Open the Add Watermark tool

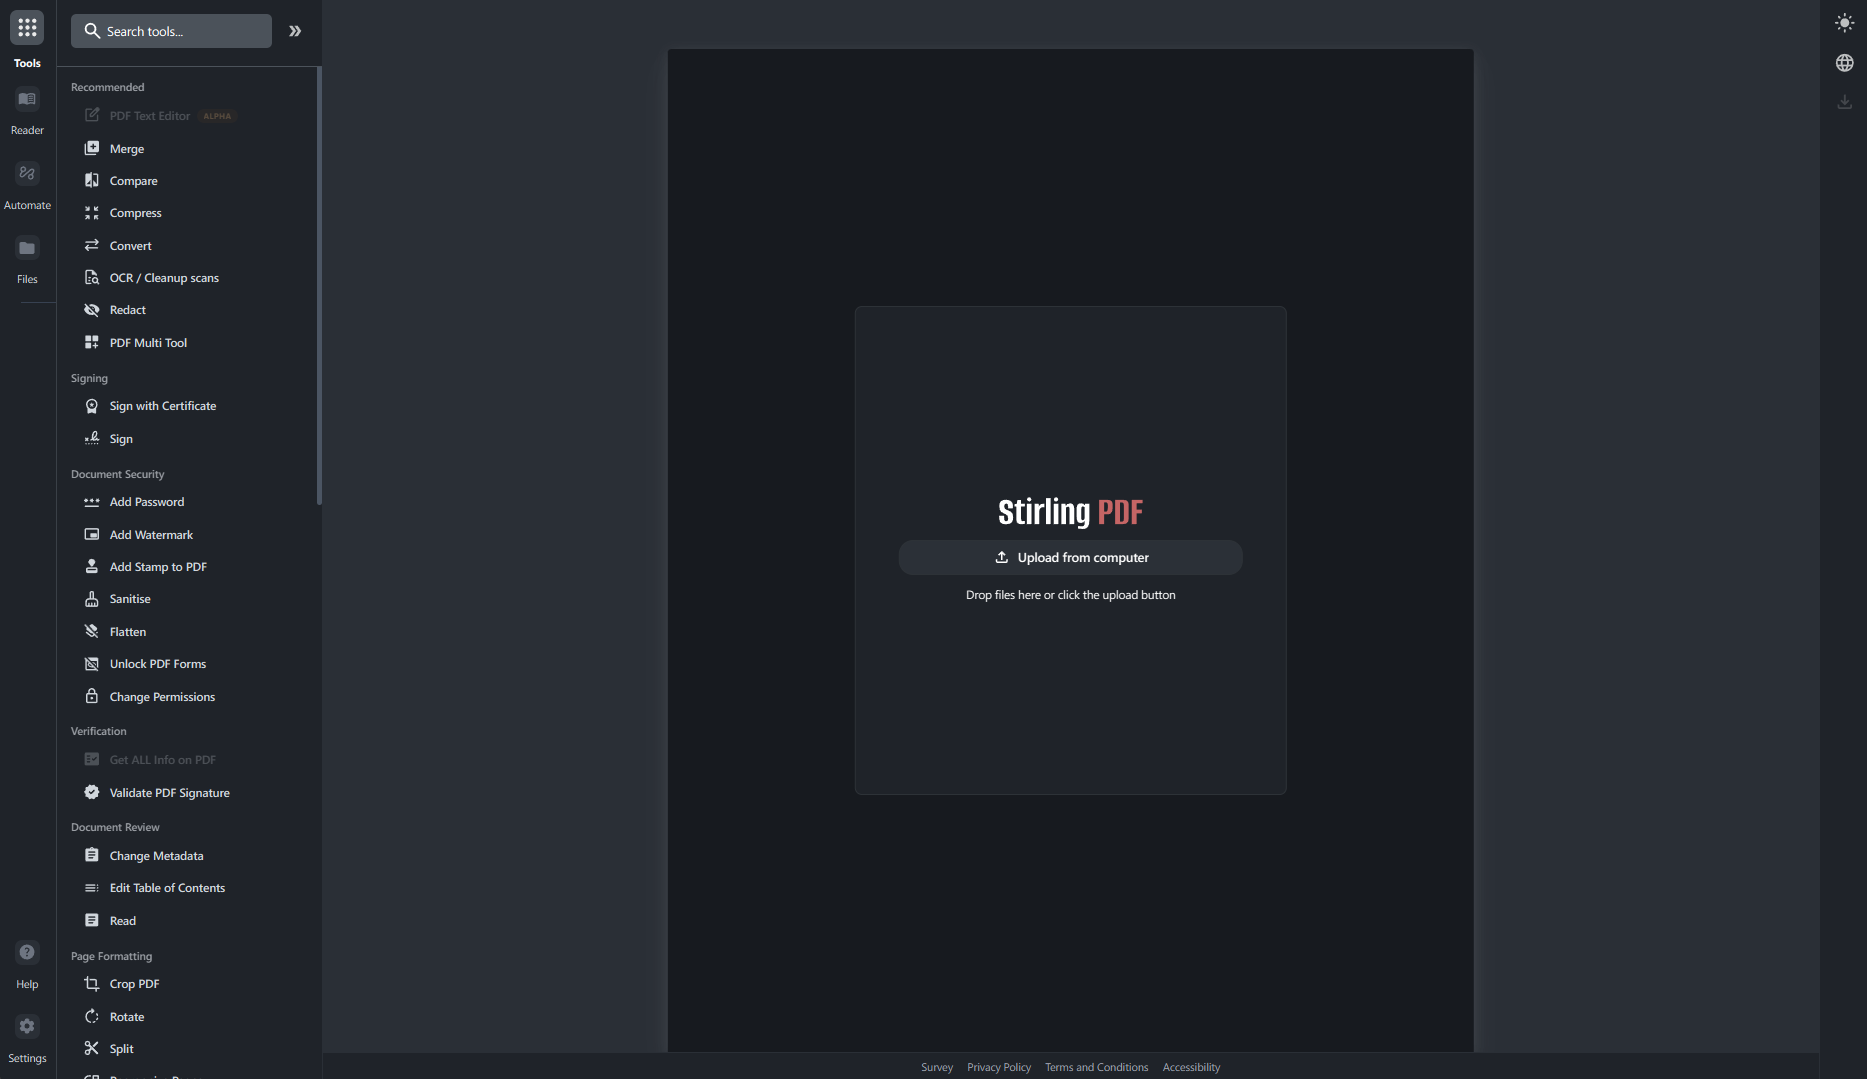click(x=151, y=535)
